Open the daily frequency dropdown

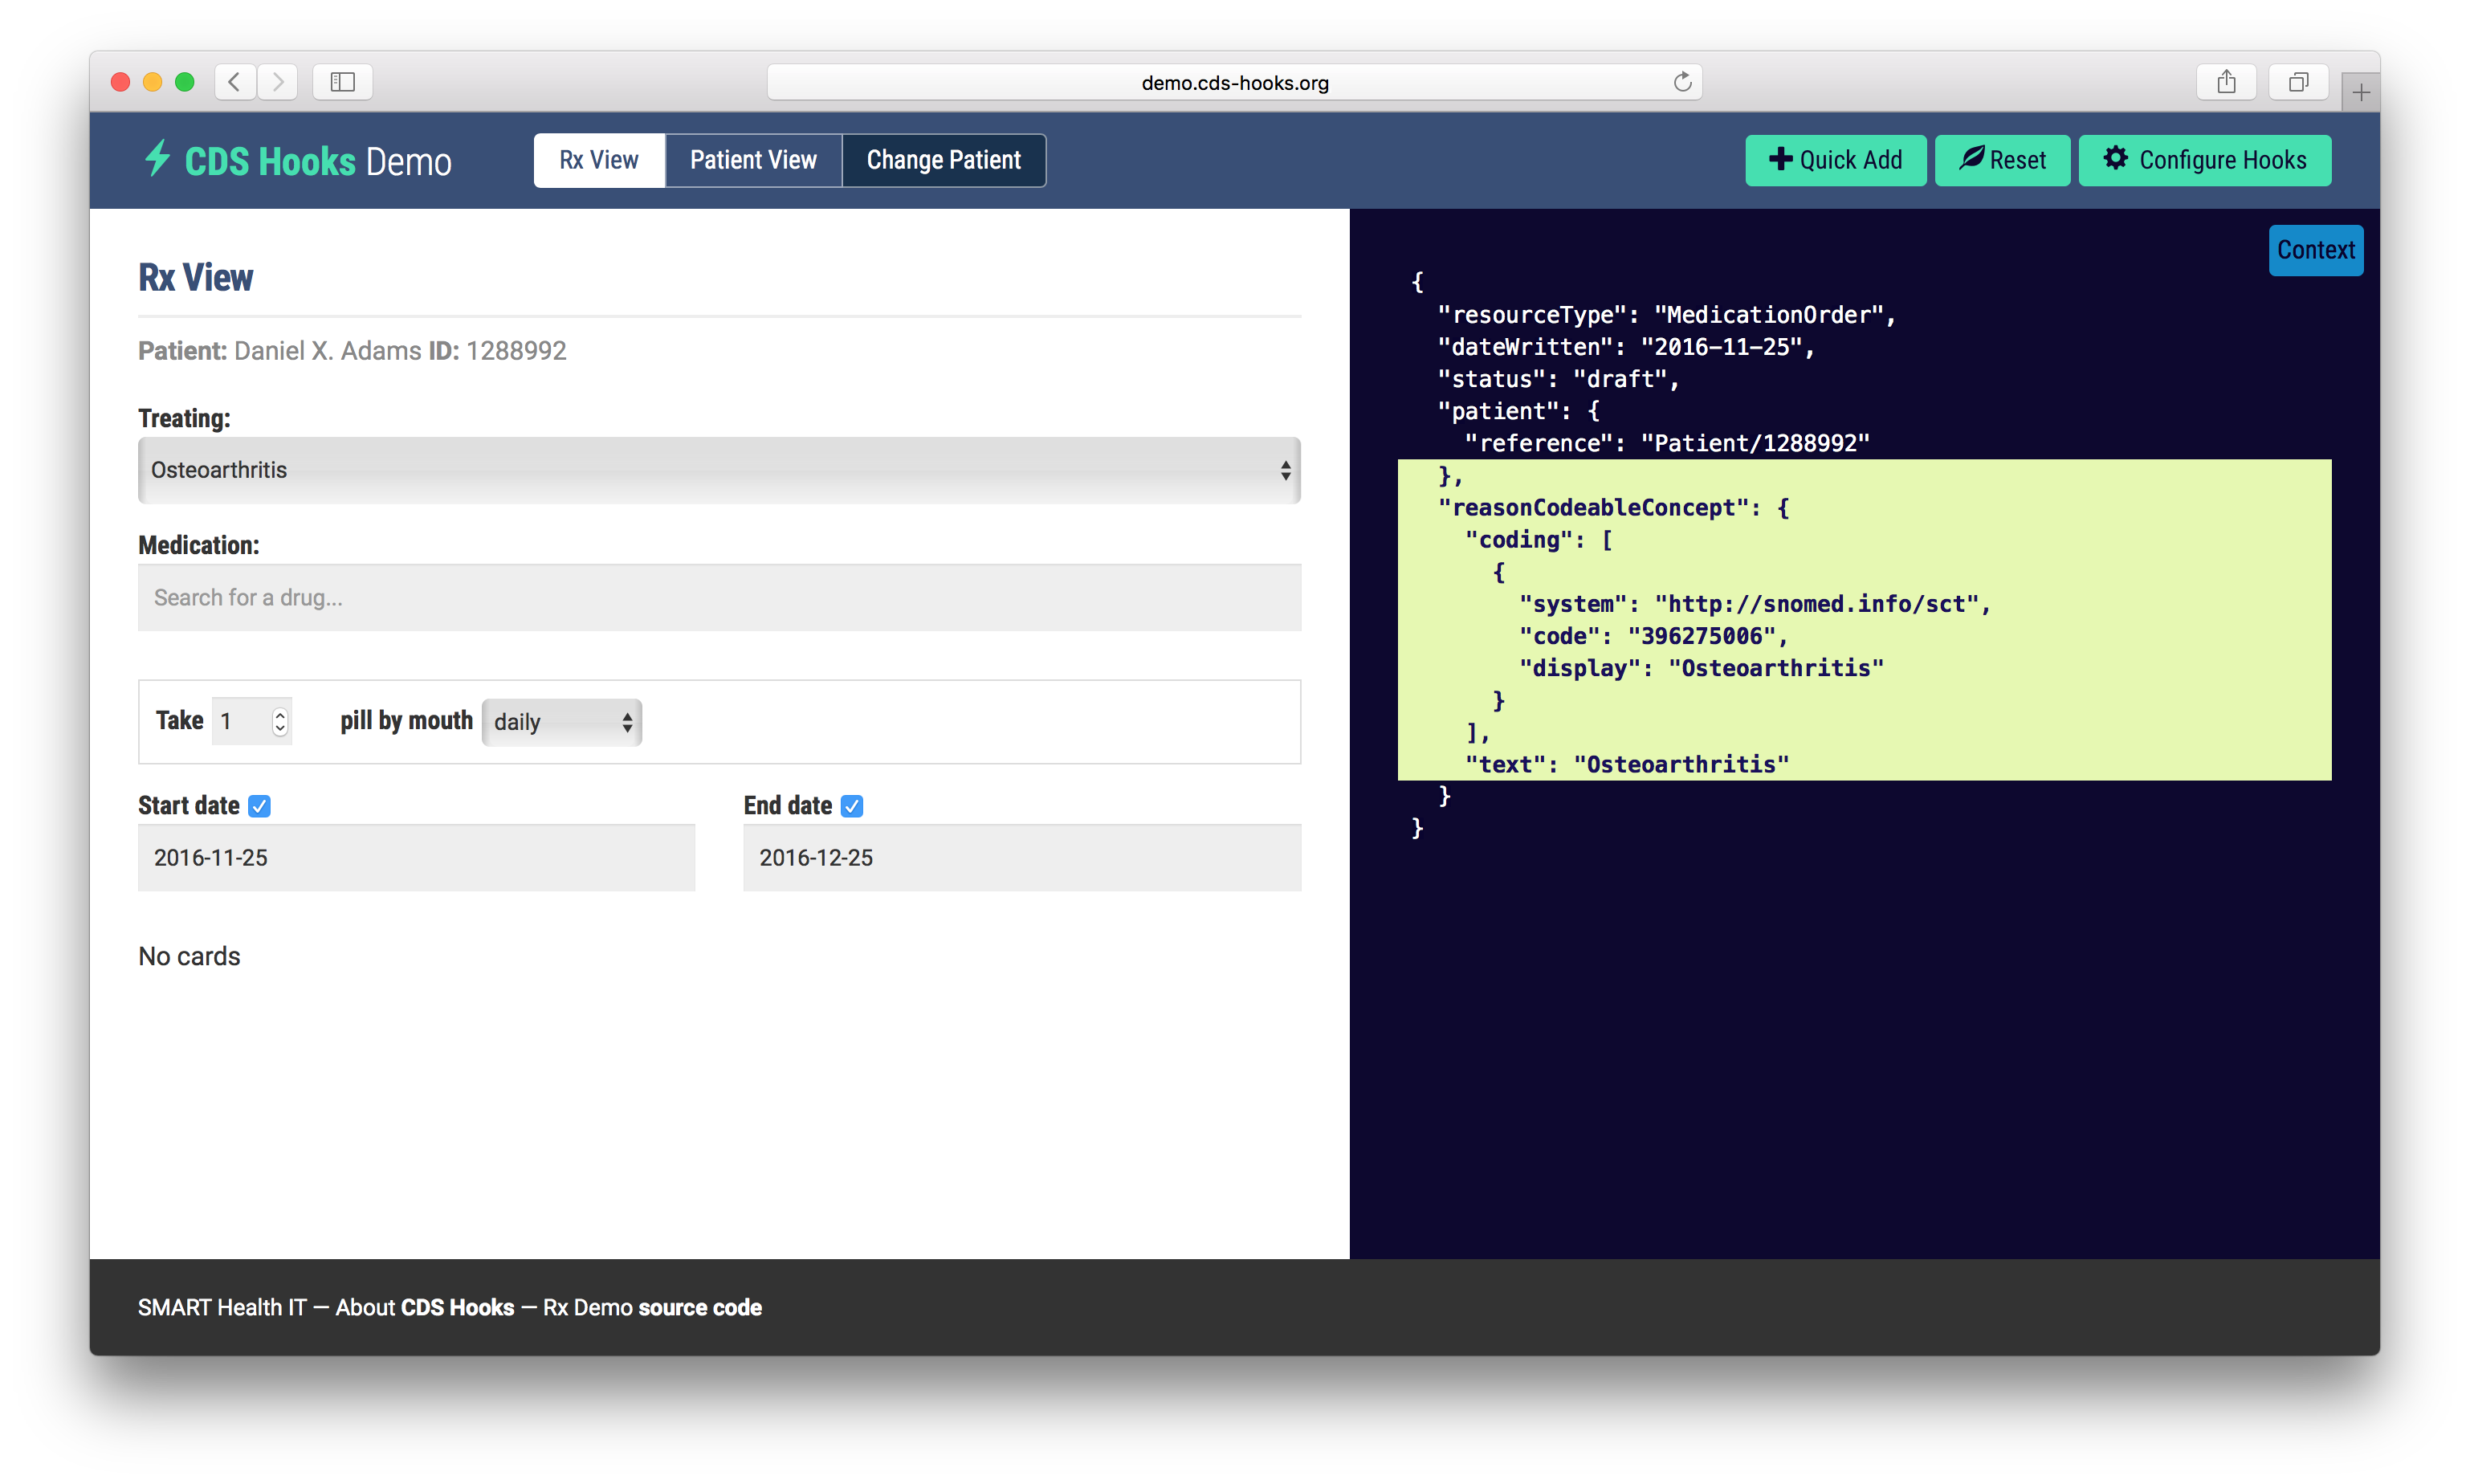pyautogui.click(x=562, y=722)
